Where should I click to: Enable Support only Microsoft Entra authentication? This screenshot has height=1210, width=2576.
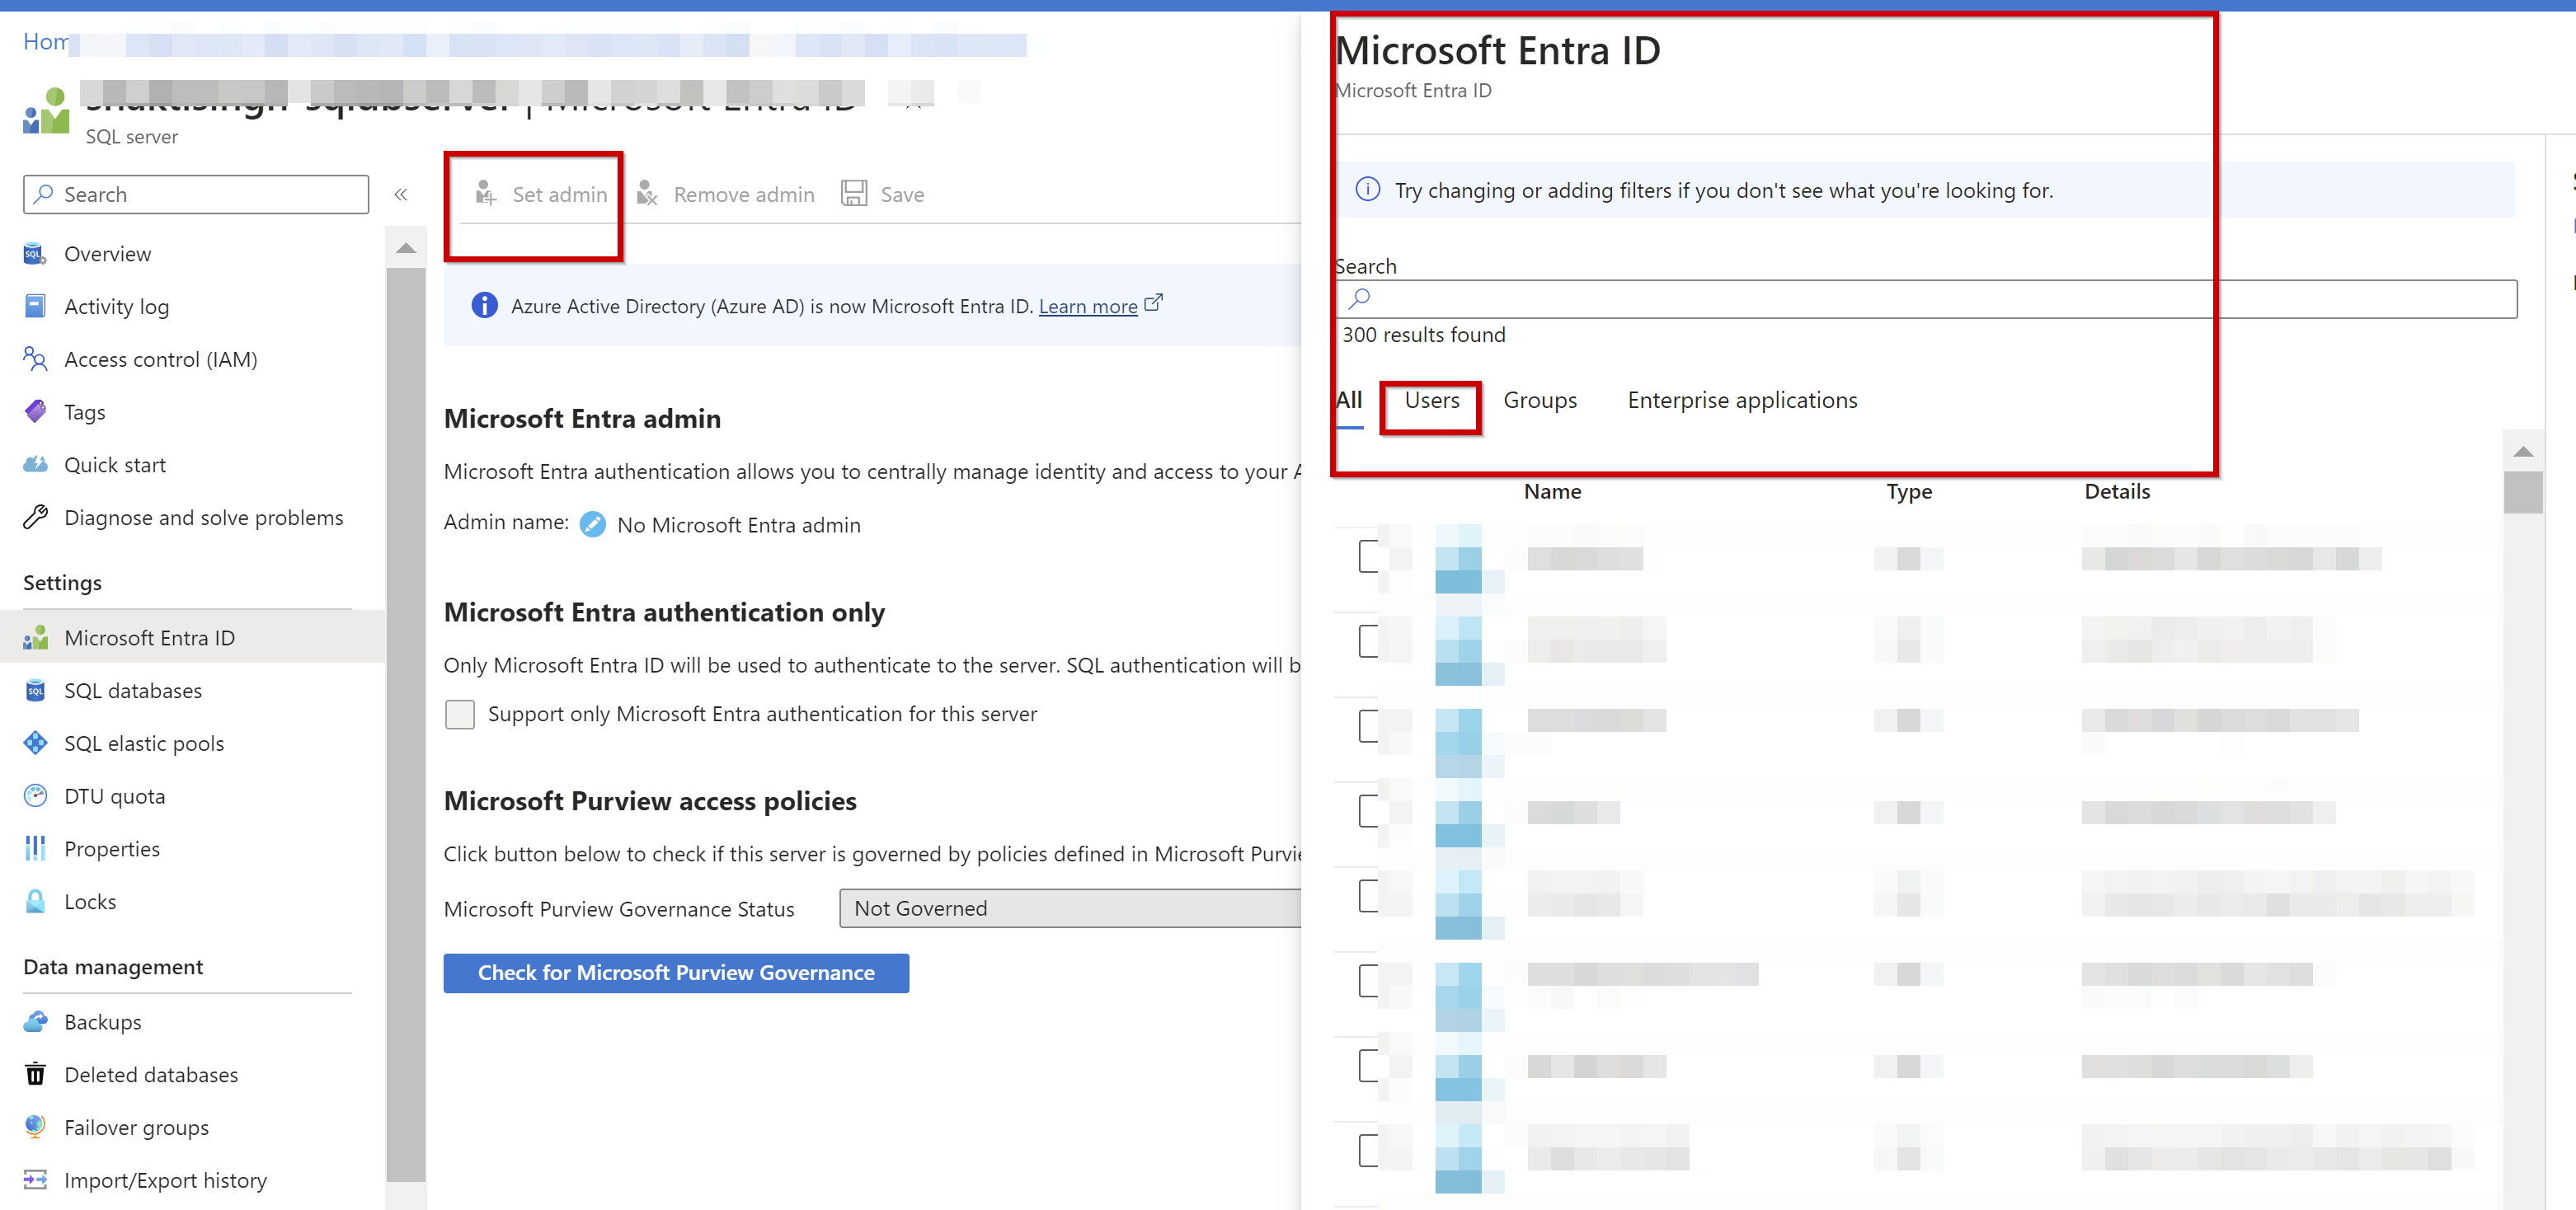[x=460, y=714]
